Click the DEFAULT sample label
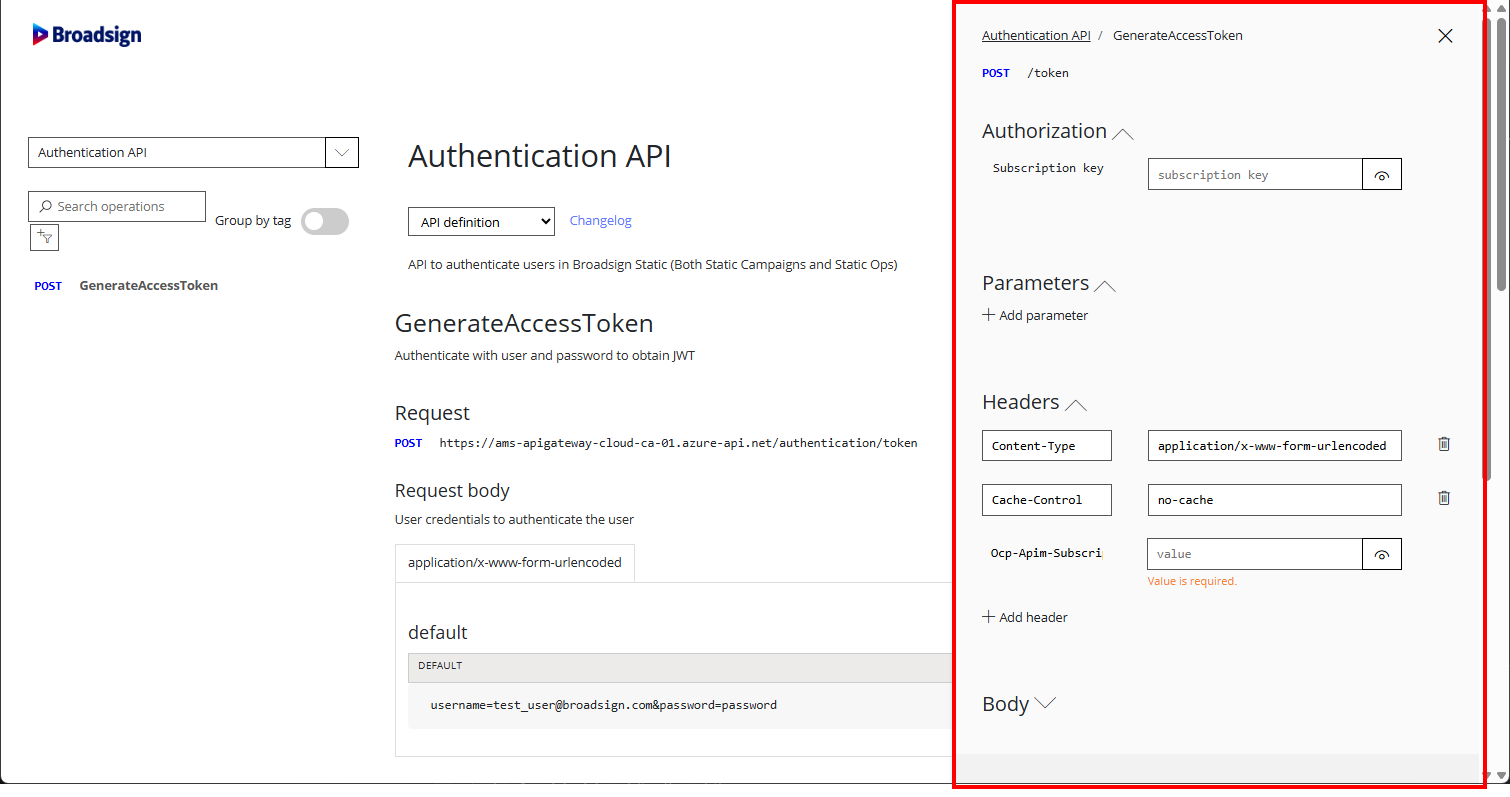 click(440, 666)
